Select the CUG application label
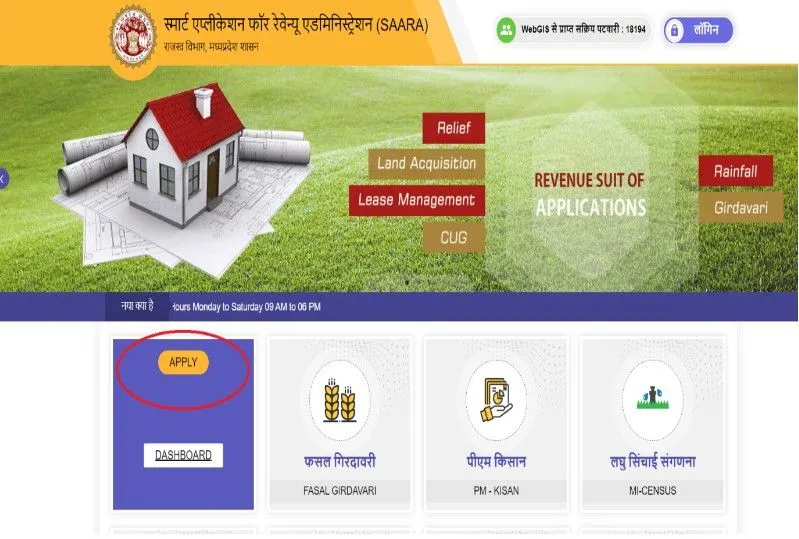The image size is (799, 539). [454, 237]
